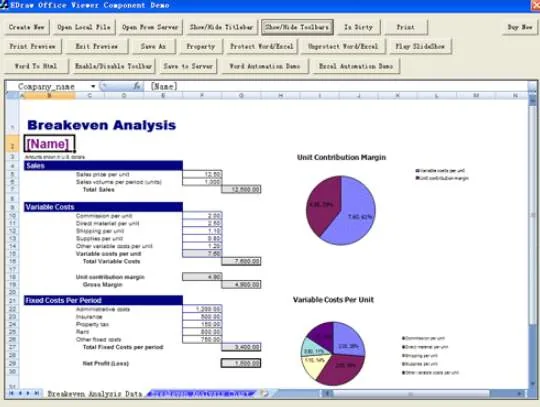Click the select all corner cell
Image resolution: width=540 pixels, height=407 pixels.
click(x=12, y=95)
